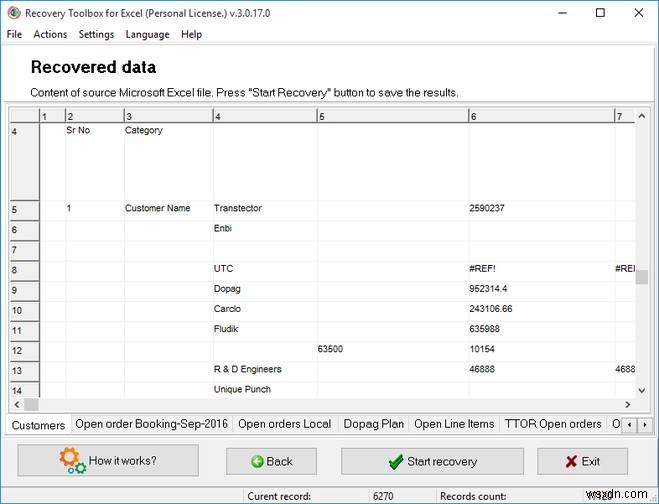Screen dimensions: 659x504
Task: Click the 46888 cell in column 6
Action: pos(542,371)
